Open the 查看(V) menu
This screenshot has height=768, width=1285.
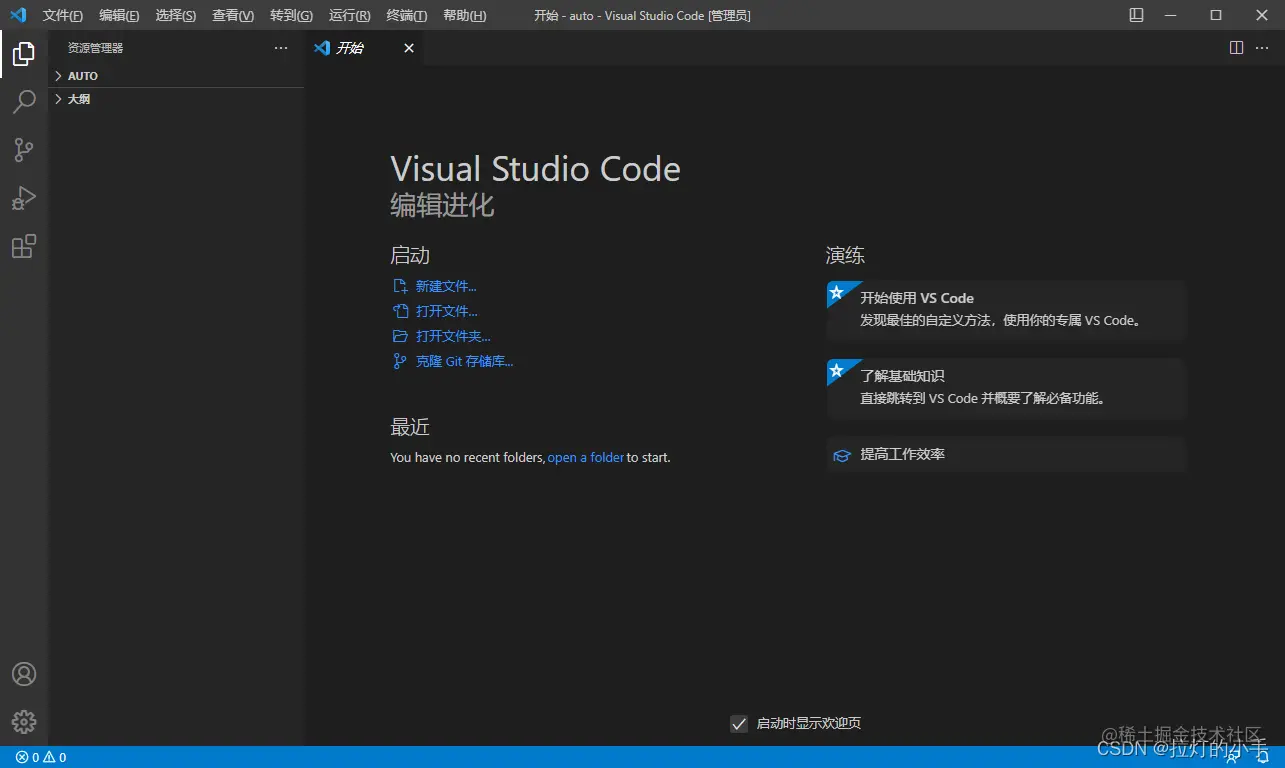233,15
